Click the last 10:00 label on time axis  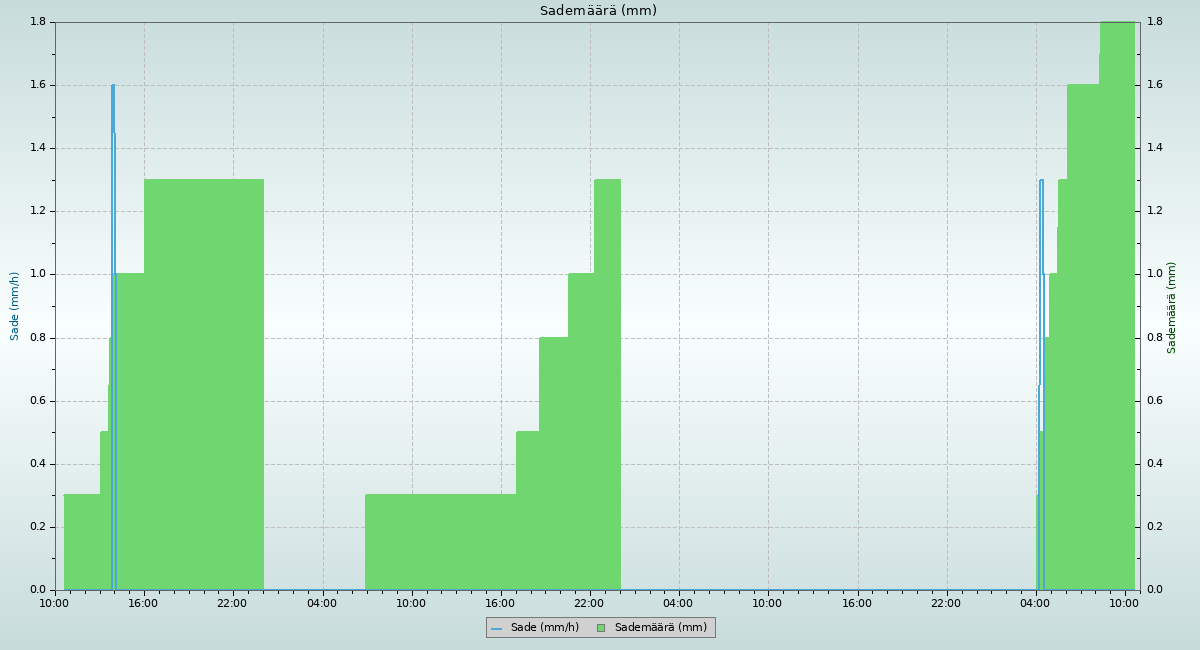tap(1125, 603)
